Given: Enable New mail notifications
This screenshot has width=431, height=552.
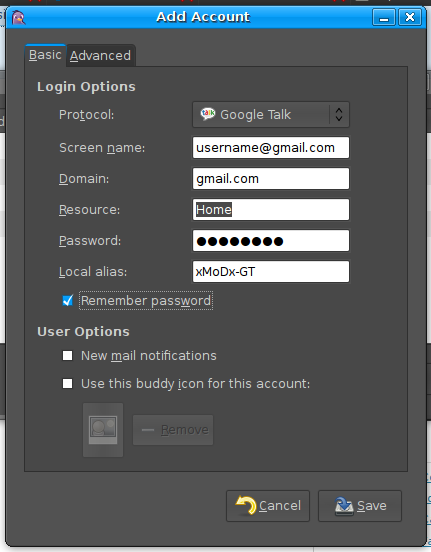Looking at the screenshot, I should (67, 356).
